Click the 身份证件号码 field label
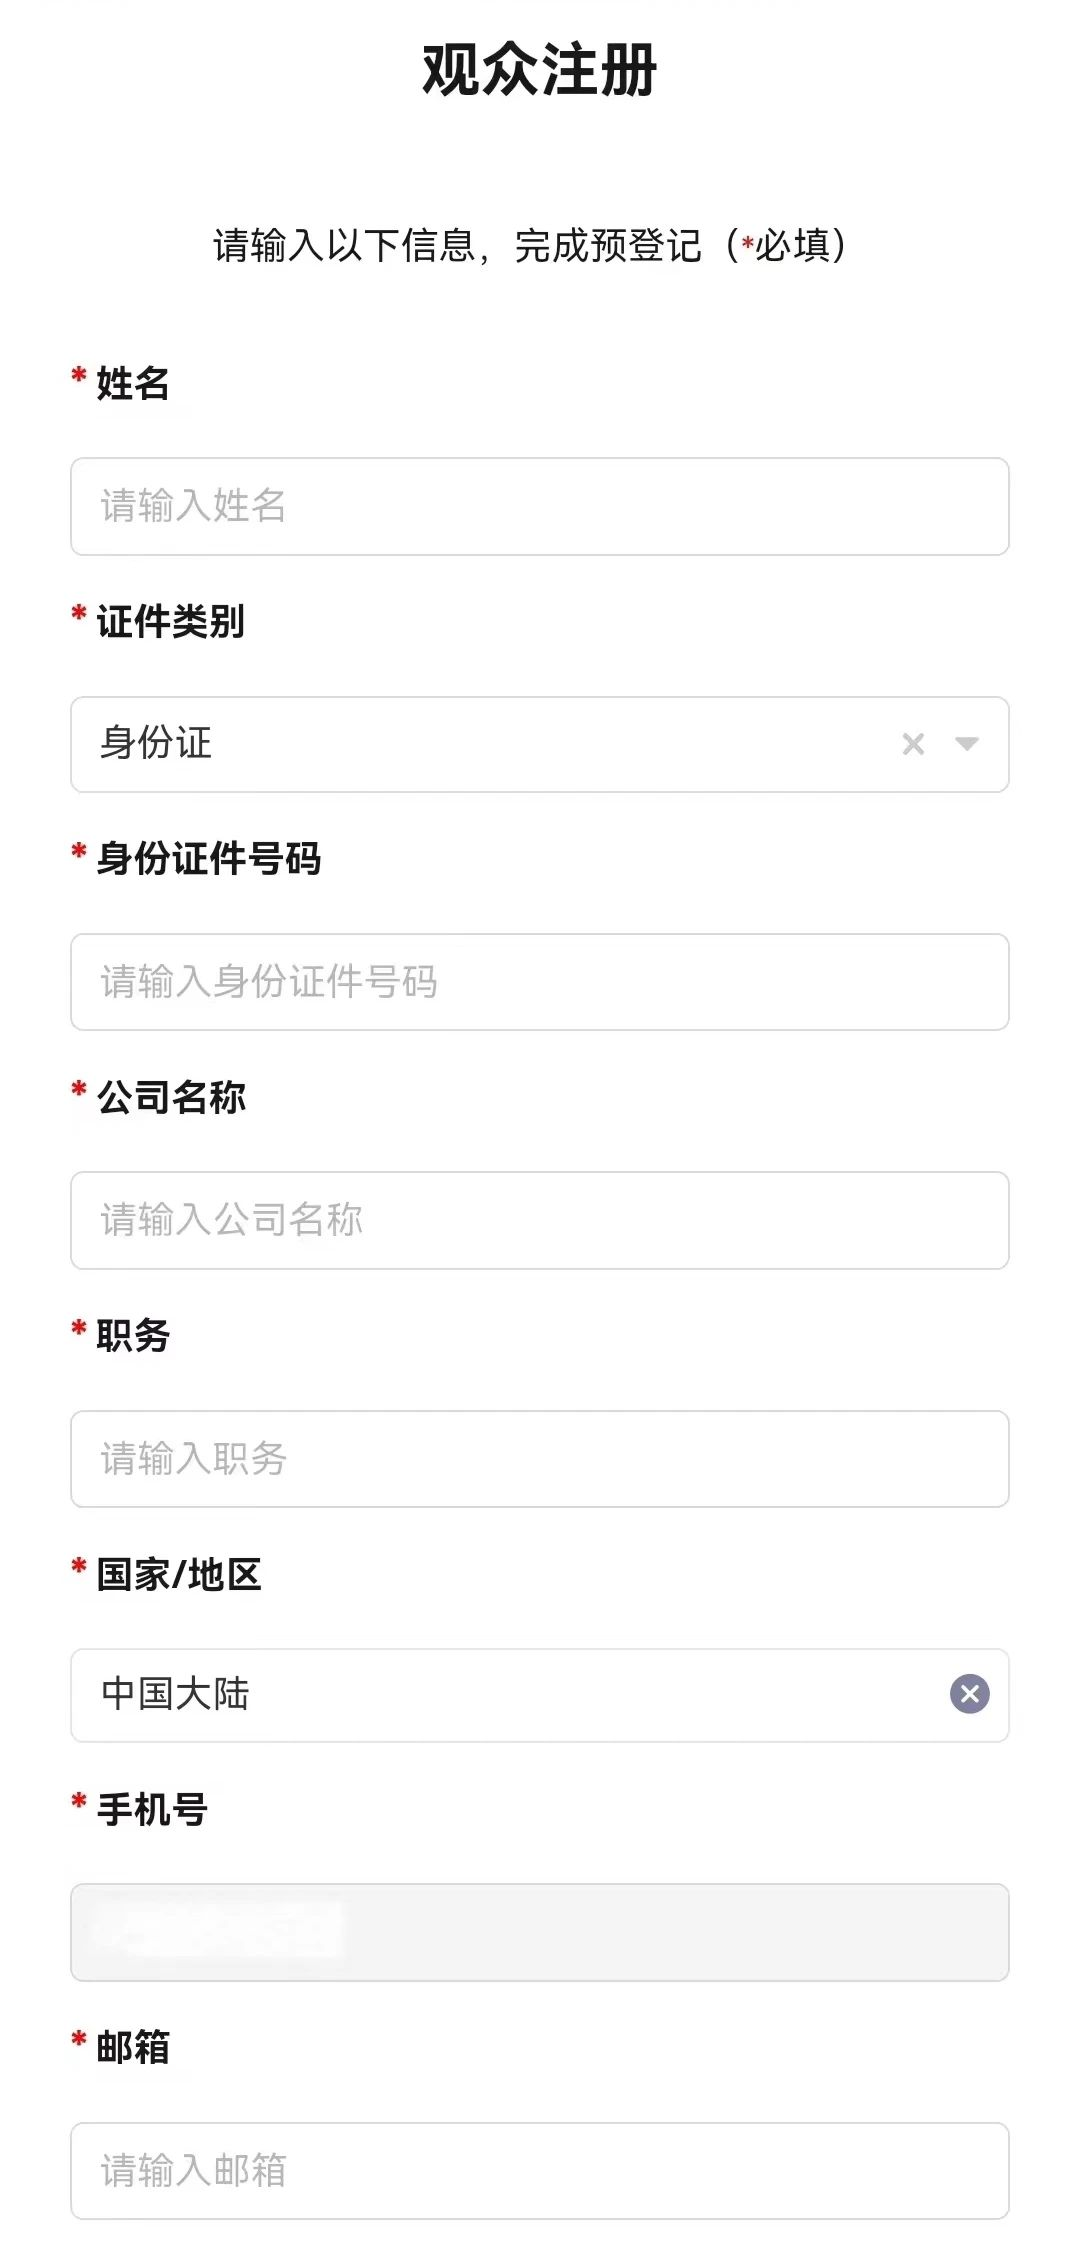Screen dimensions: 1080x2247 tap(209, 858)
